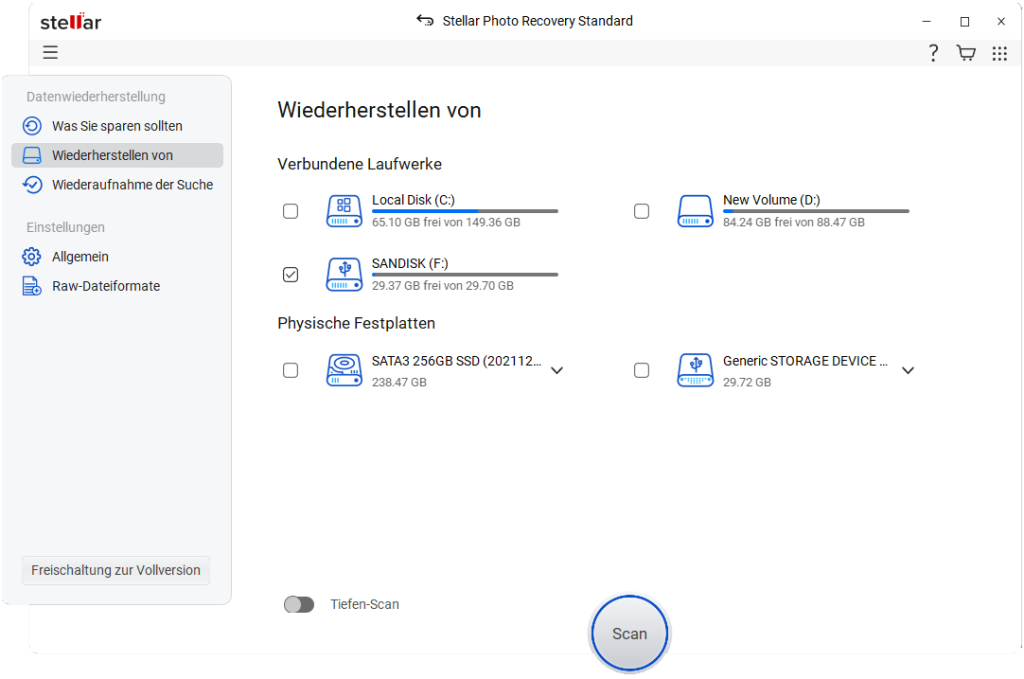Click the help question mark icon
Screen dimensions: 1024x679
point(933,53)
